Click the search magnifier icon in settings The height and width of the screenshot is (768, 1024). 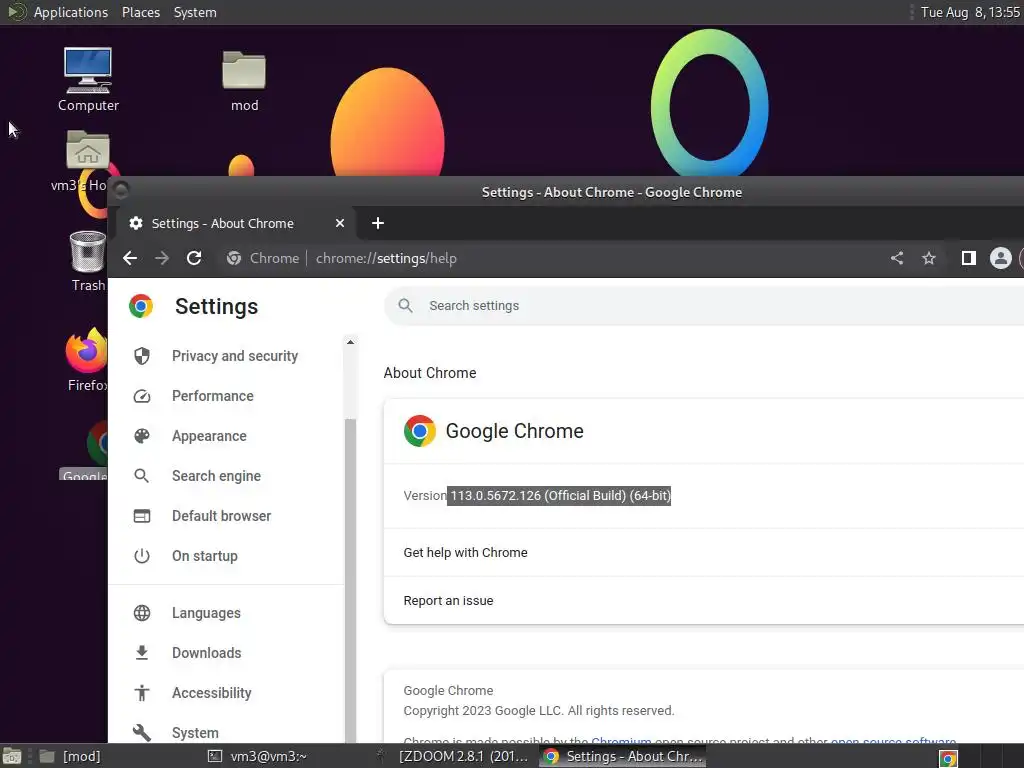[x=406, y=306]
